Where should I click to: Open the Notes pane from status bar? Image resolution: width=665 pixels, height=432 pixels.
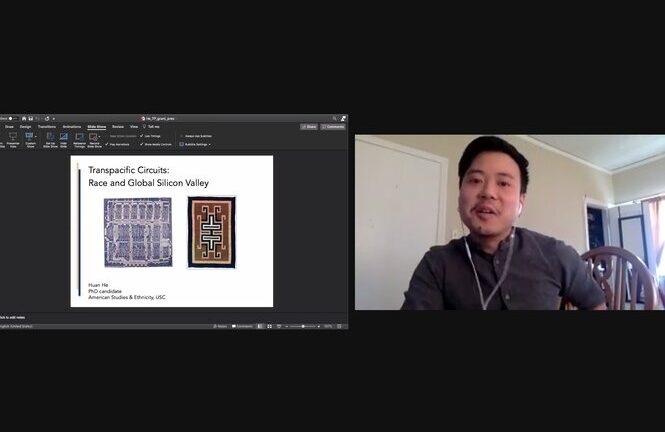[220, 326]
